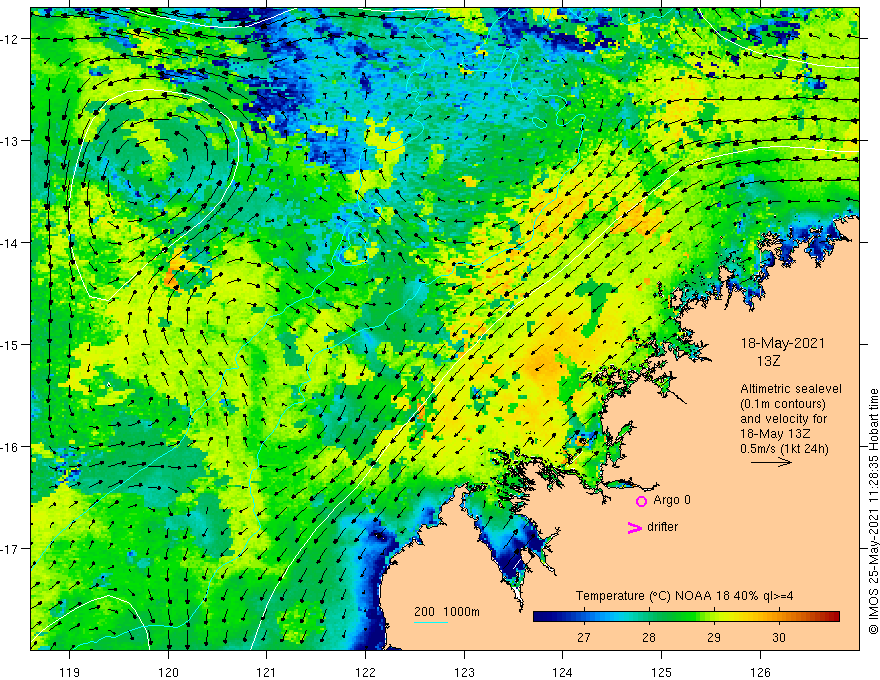Click the magenta Argo 0 circle marker
The image size is (880, 680).
(641, 501)
